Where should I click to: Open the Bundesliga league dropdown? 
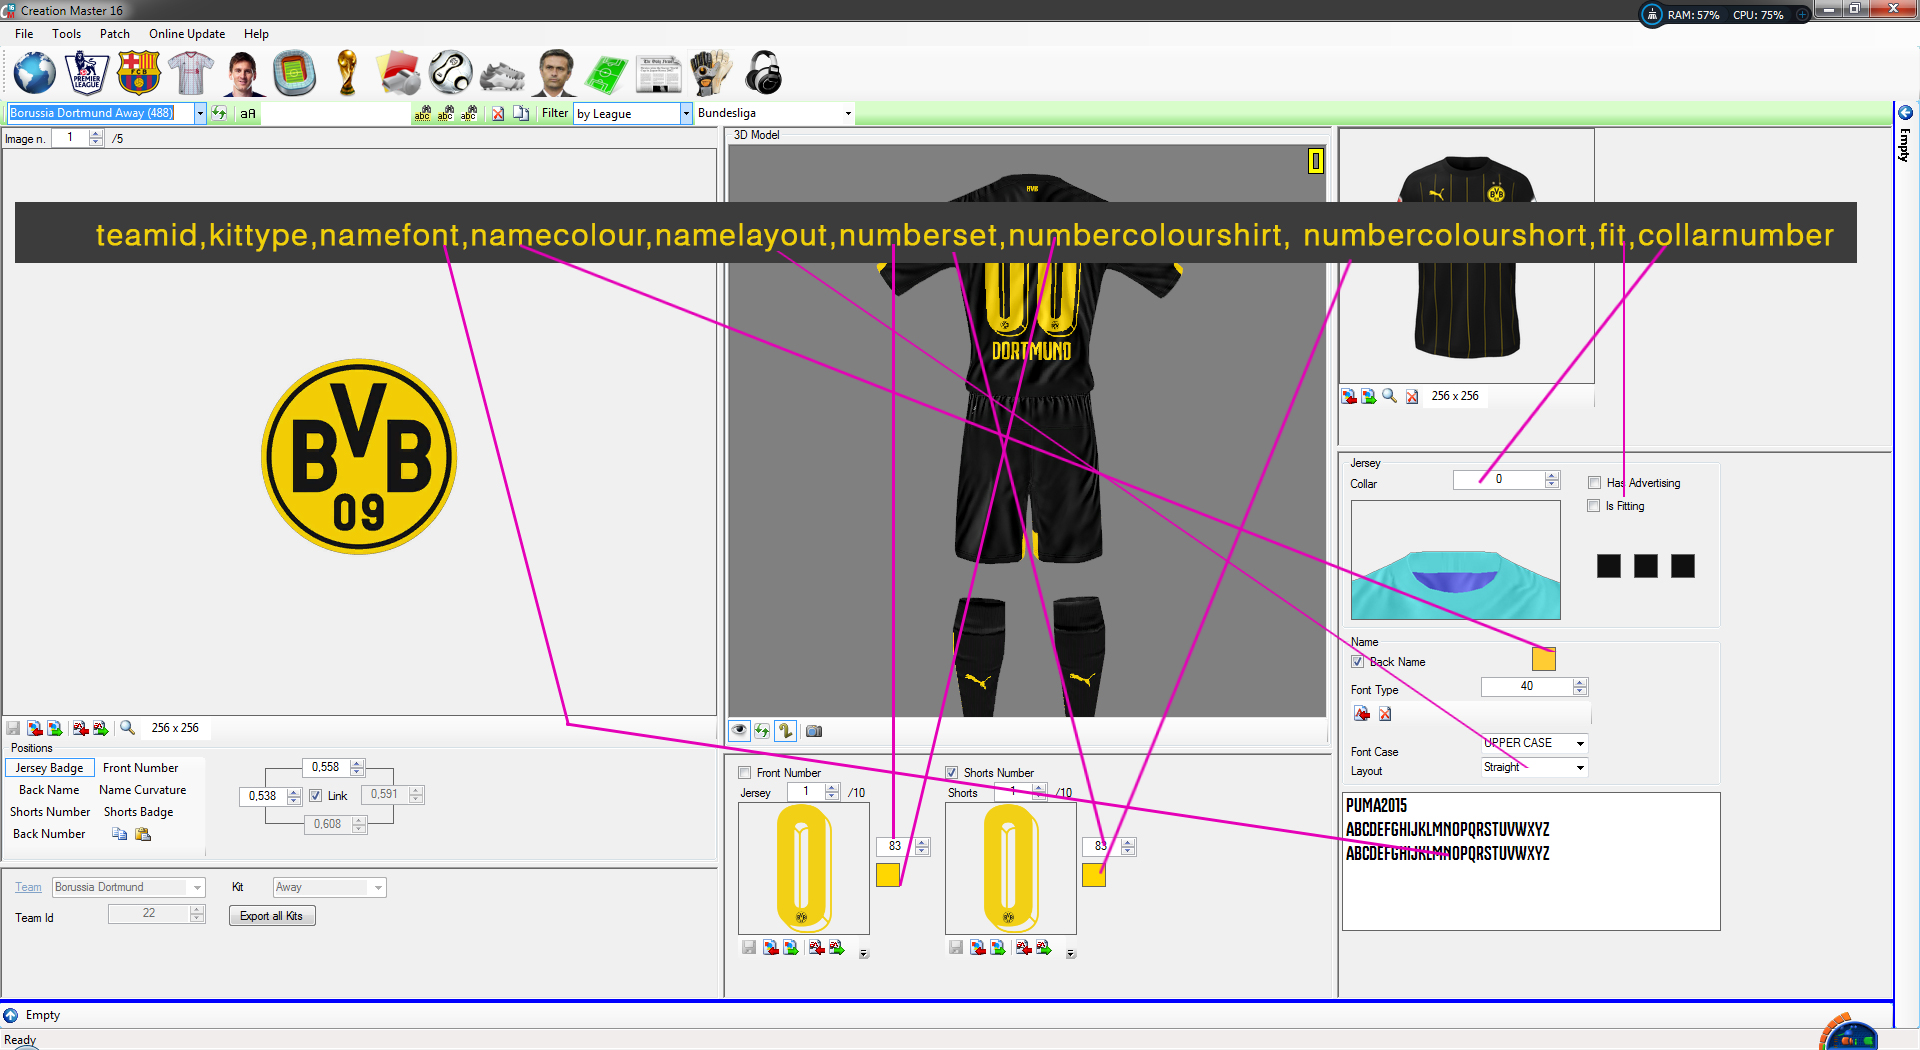tap(848, 113)
